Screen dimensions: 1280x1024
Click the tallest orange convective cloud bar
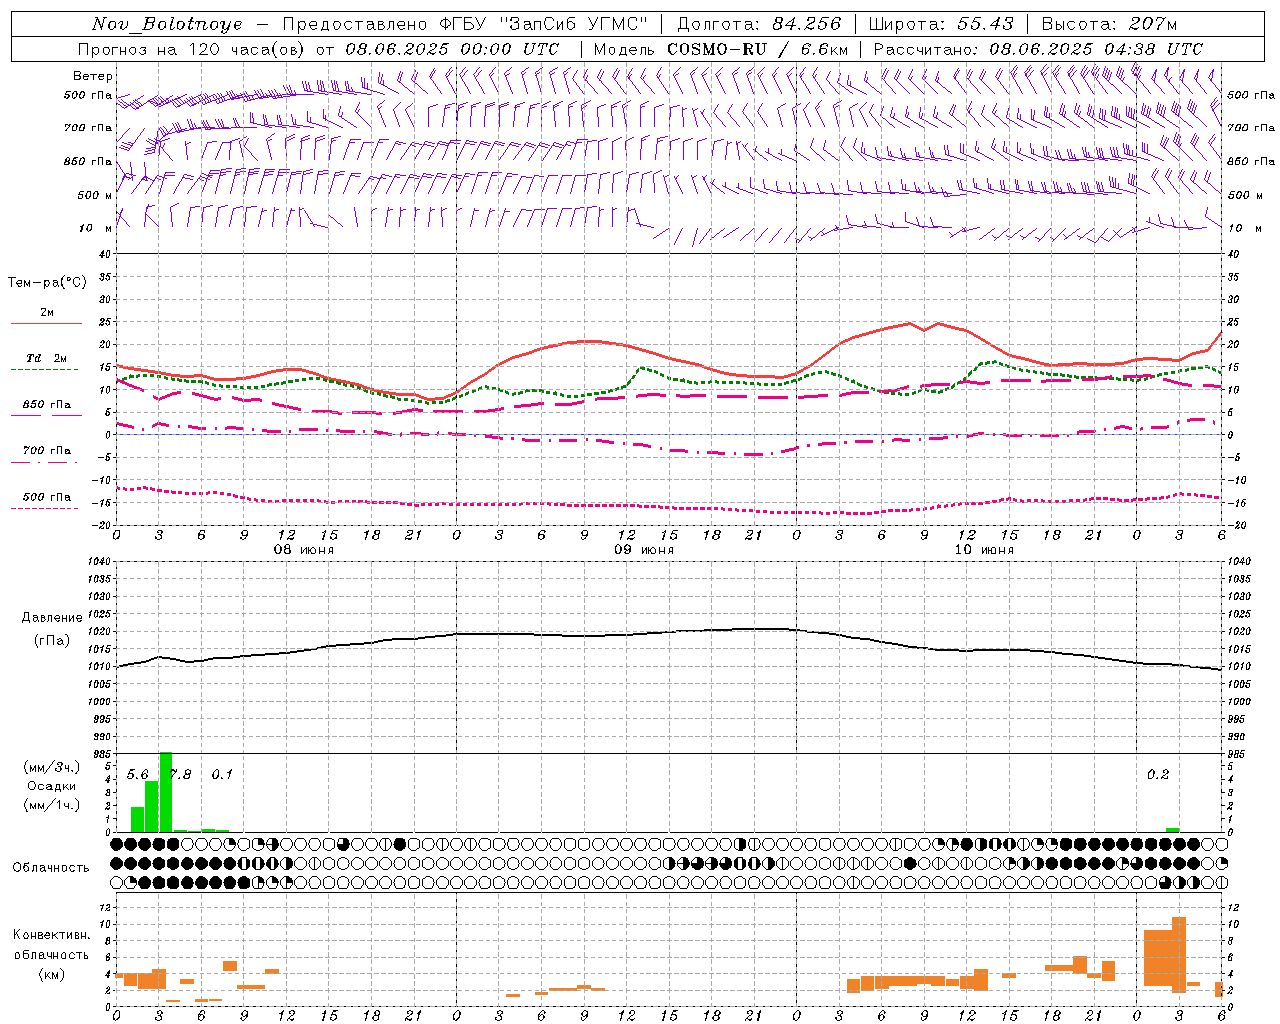click(x=1179, y=954)
